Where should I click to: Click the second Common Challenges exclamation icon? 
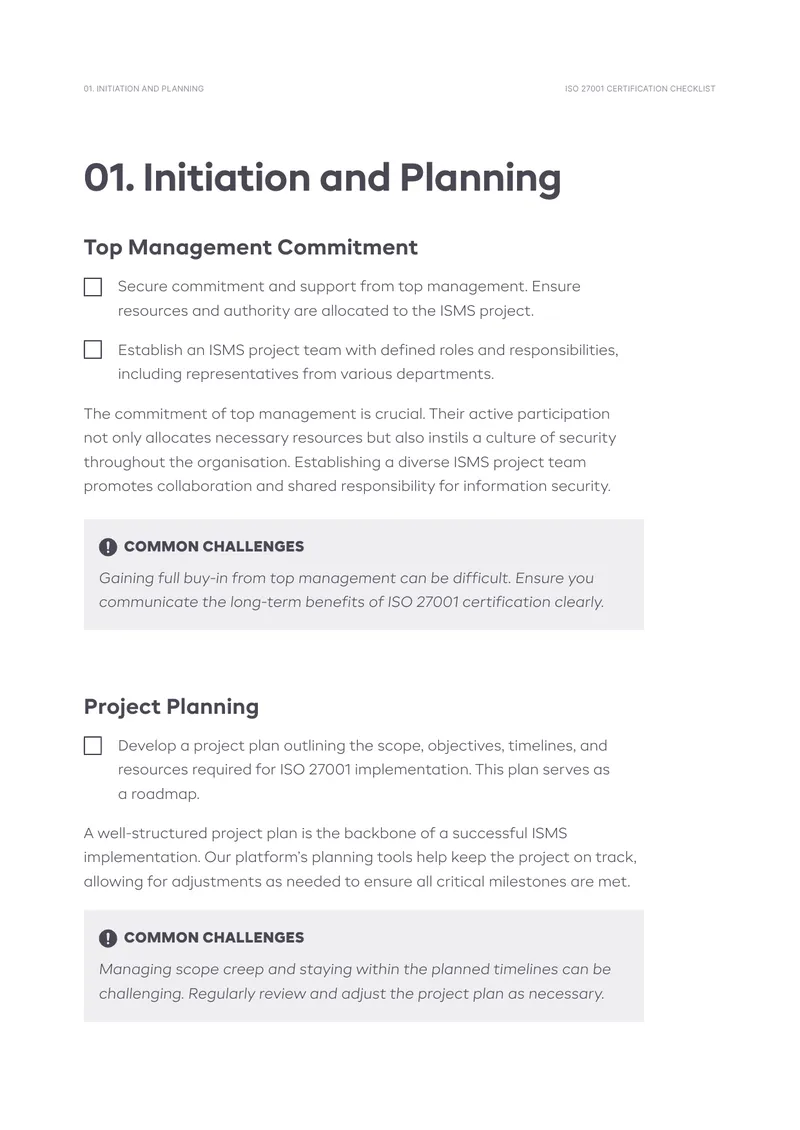(x=108, y=938)
